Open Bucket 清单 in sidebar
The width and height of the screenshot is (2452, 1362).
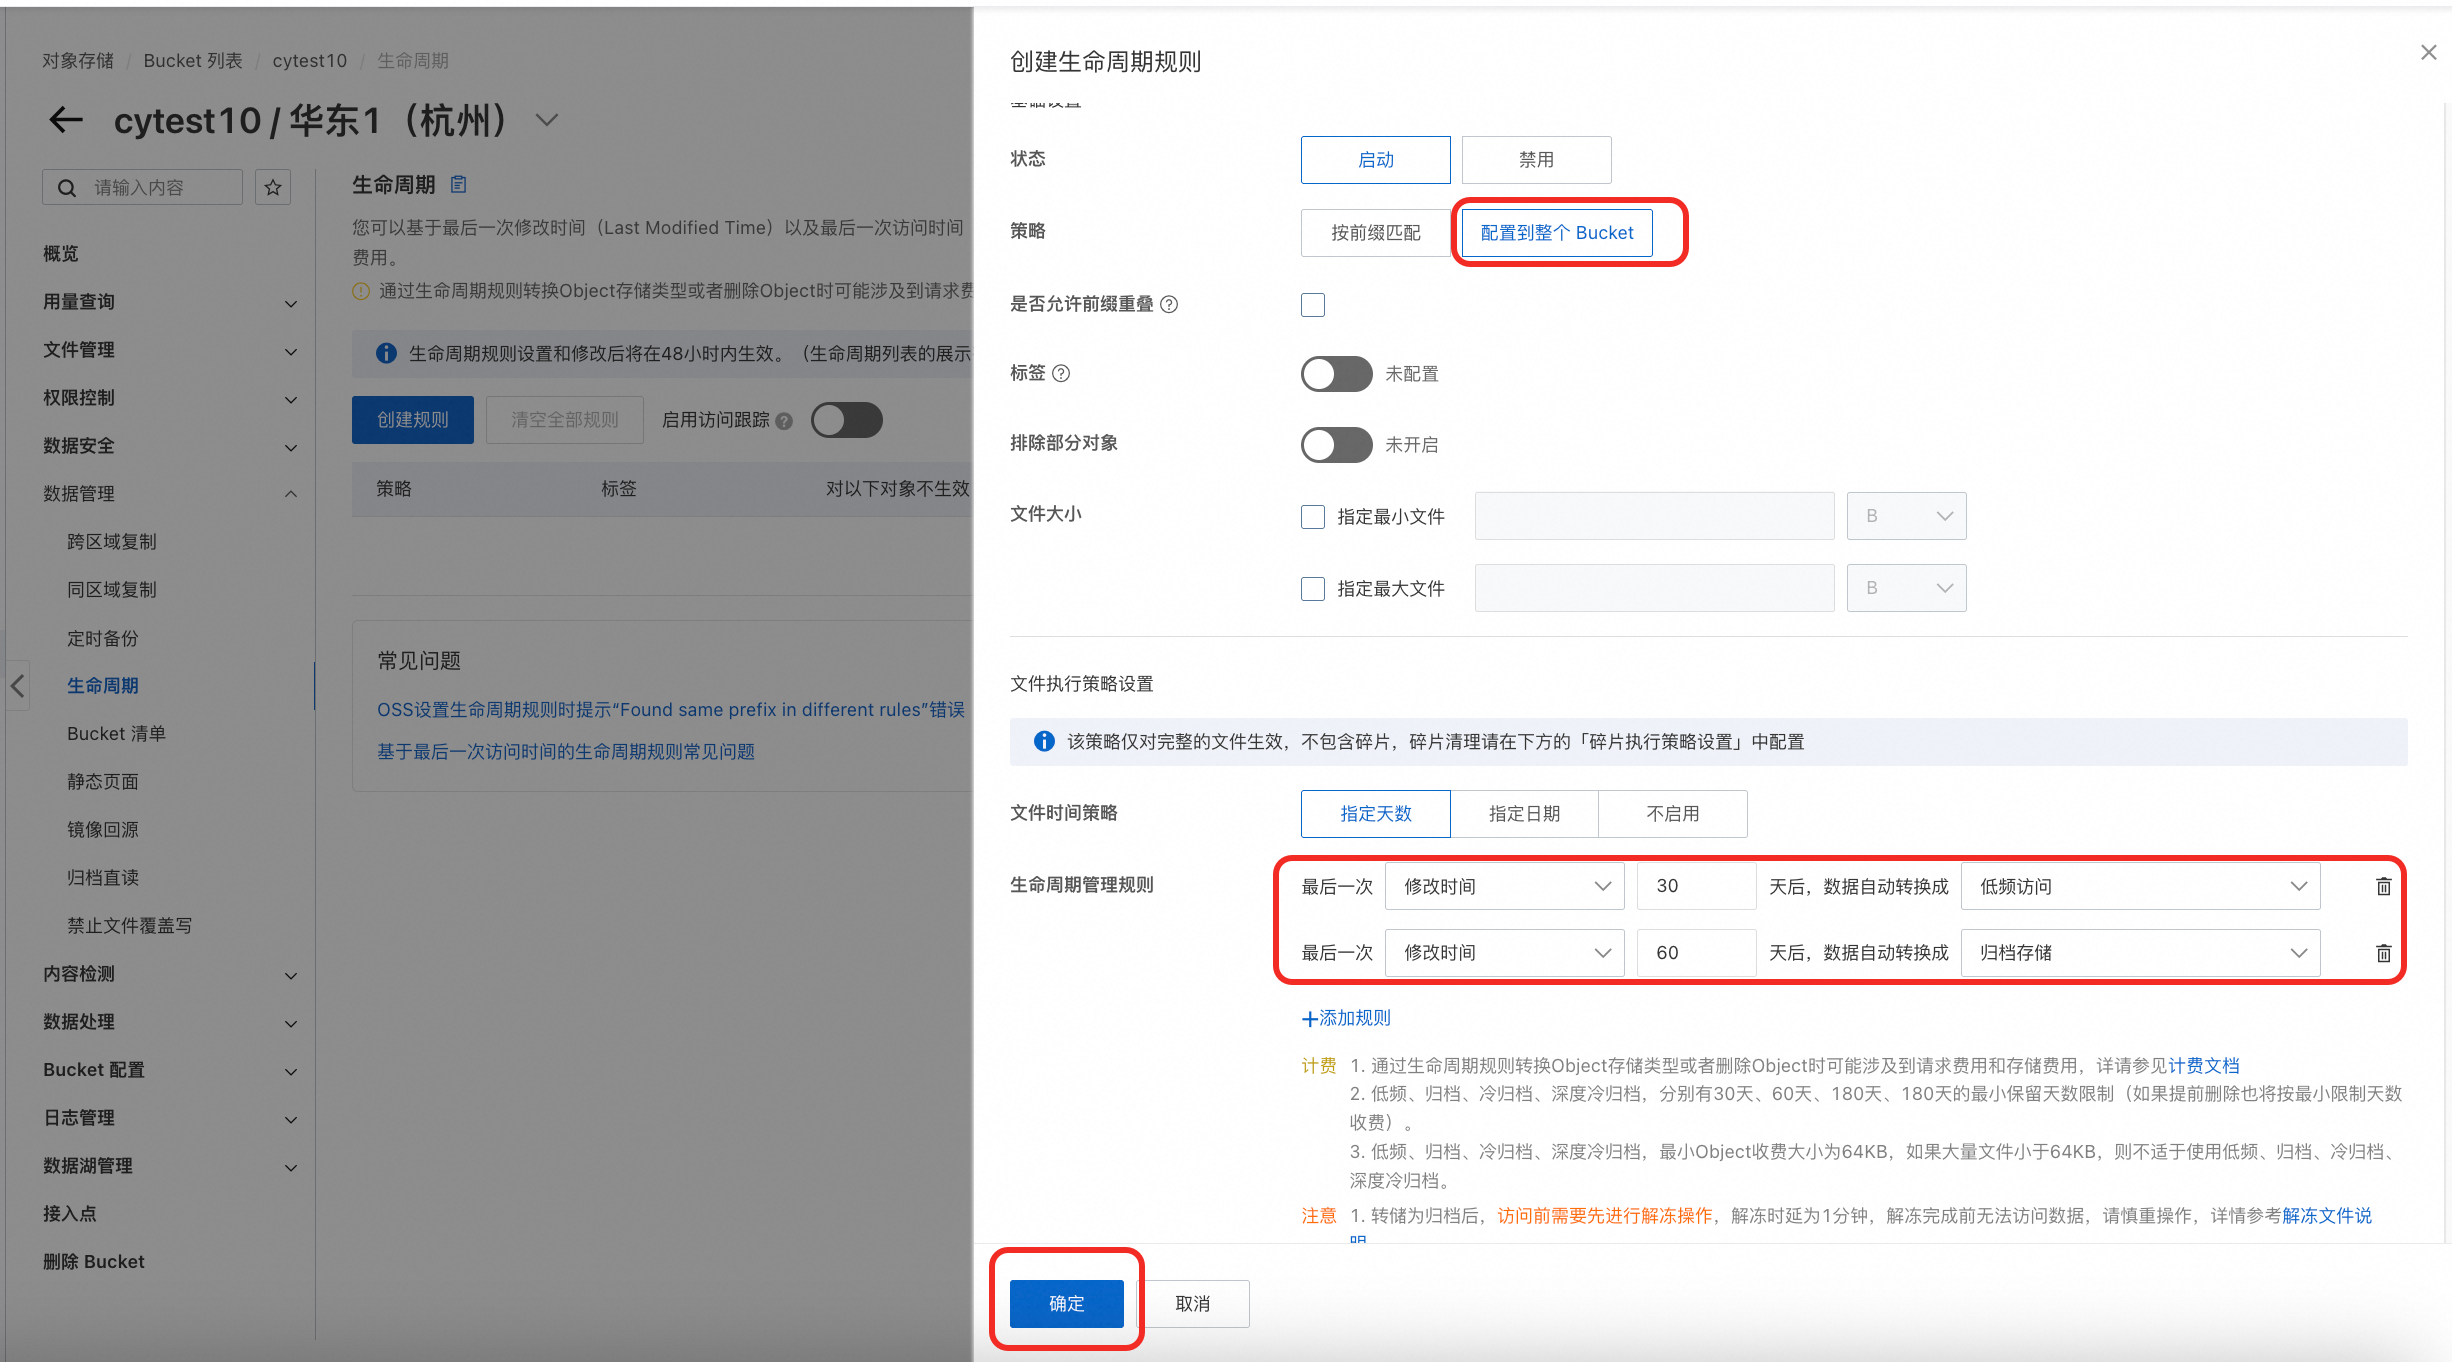(x=116, y=734)
